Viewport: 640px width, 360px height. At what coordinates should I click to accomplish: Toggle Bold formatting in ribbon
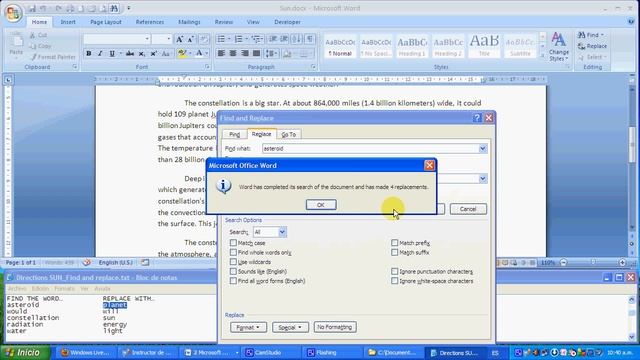[89, 53]
